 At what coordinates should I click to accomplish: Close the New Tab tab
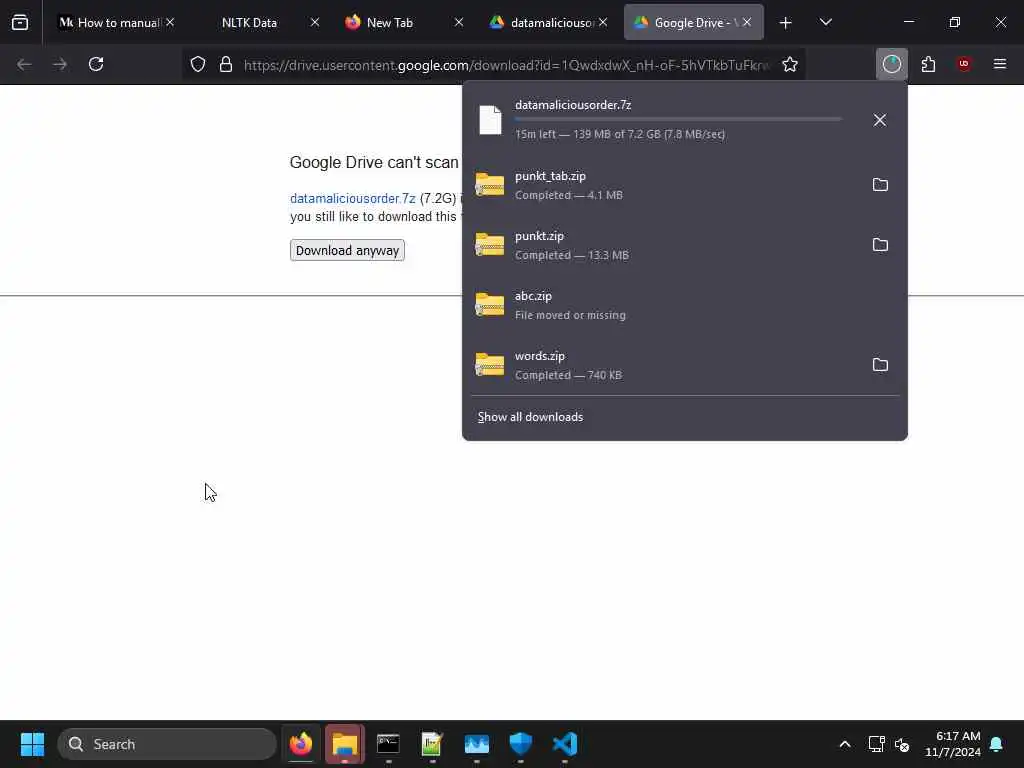coord(459,22)
